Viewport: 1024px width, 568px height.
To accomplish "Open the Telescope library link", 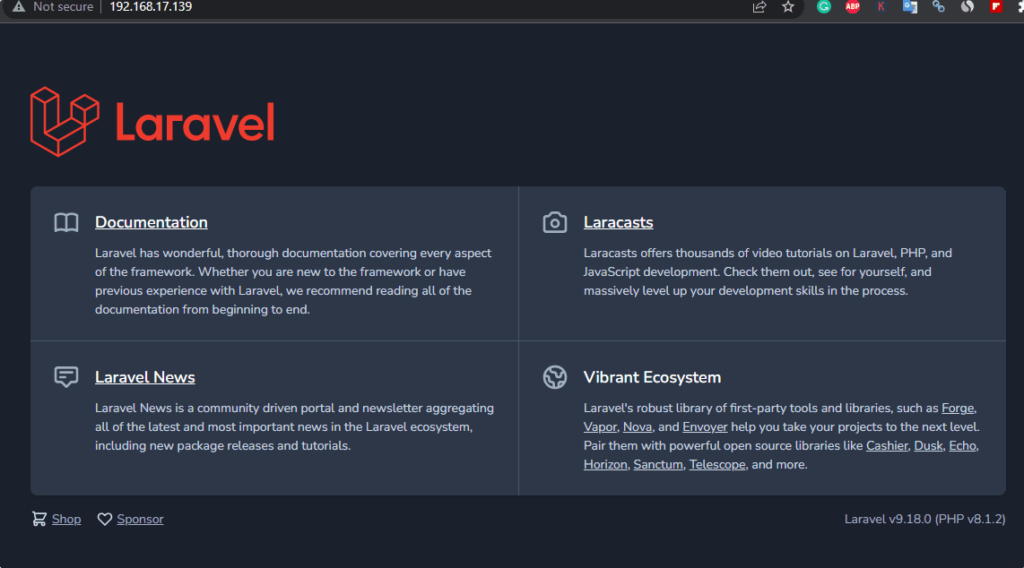I will pos(717,465).
